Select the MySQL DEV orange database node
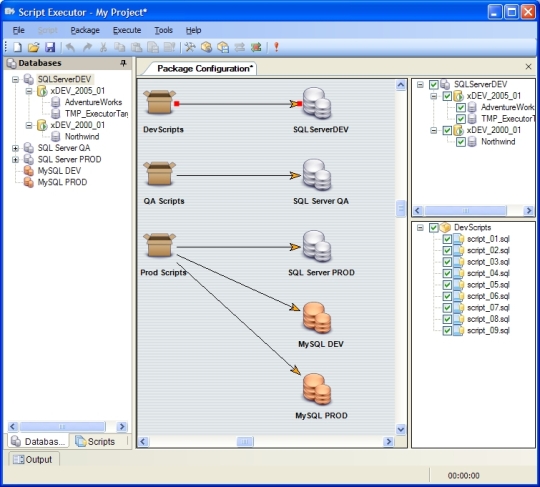 tap(317, 318)
